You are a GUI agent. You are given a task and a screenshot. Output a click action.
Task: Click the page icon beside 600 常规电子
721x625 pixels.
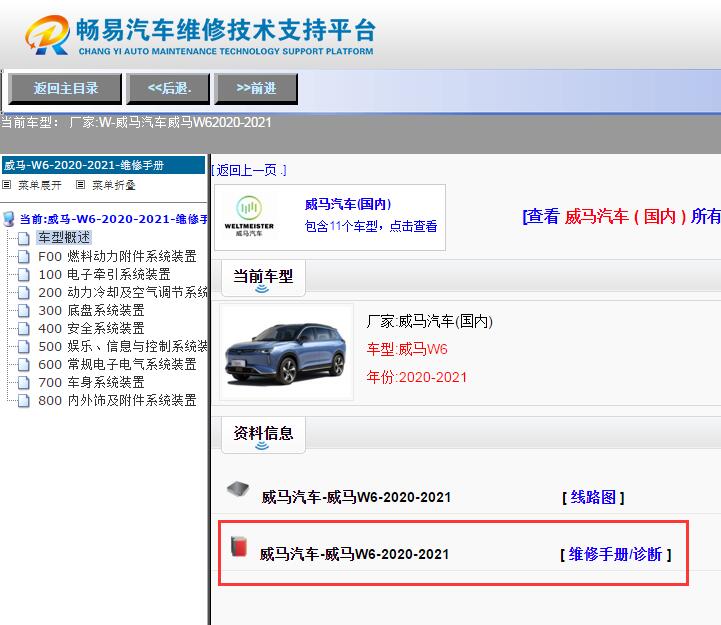tap(23, 365)
